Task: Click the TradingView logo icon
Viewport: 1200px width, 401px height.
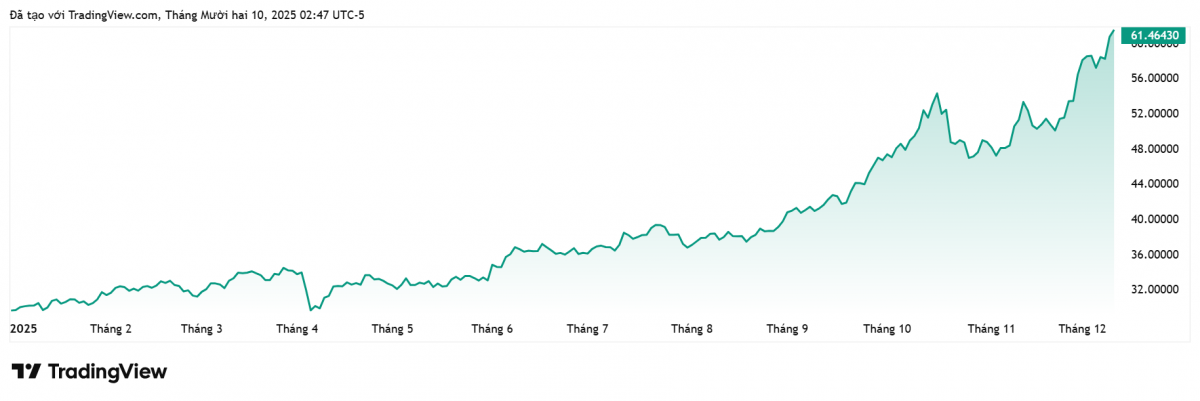Action: tap(26, 372)
